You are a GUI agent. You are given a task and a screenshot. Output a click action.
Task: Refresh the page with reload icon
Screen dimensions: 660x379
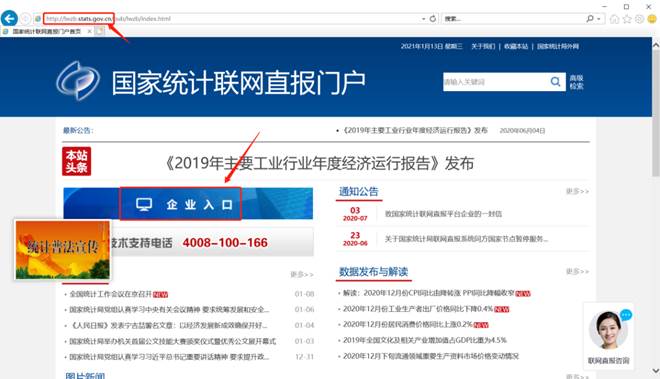433,19
